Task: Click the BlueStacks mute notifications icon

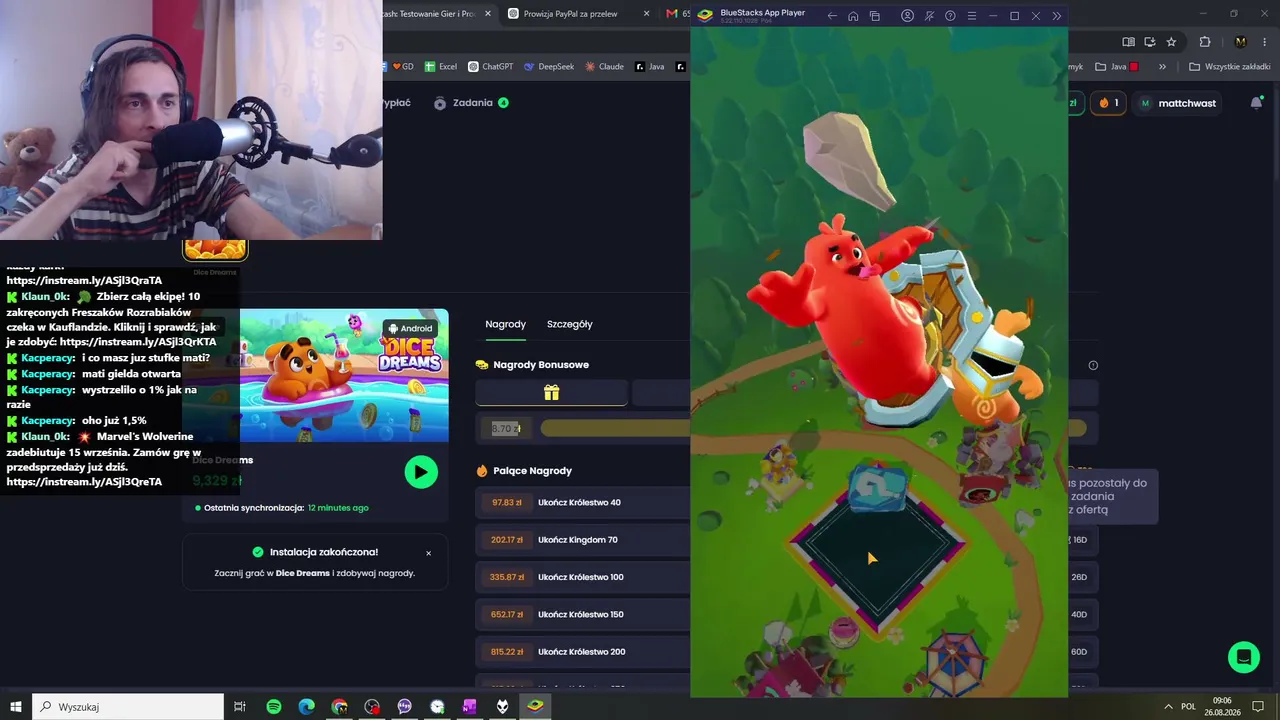Action: 929,16
